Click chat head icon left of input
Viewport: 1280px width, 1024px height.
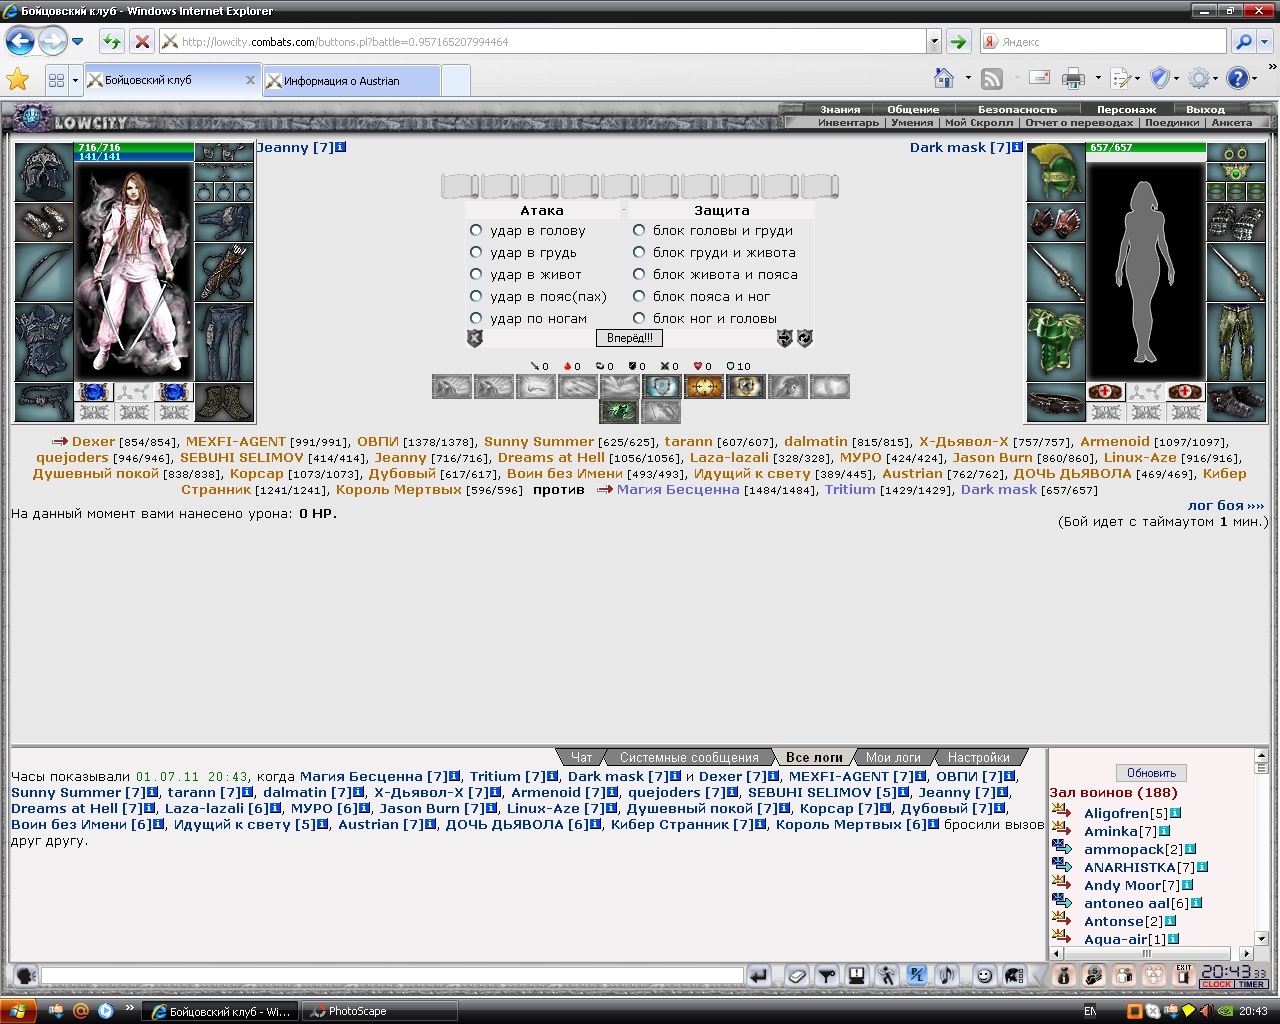point(25,975)
